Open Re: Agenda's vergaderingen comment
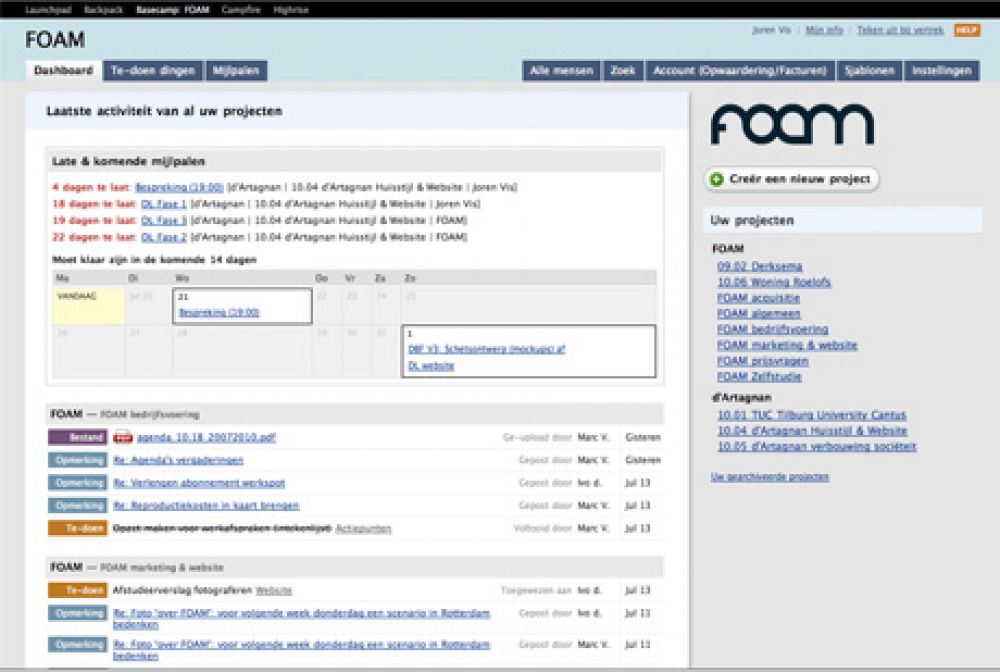The width and height of the screenshot is (1000, 672). click(x=178, y=460)
